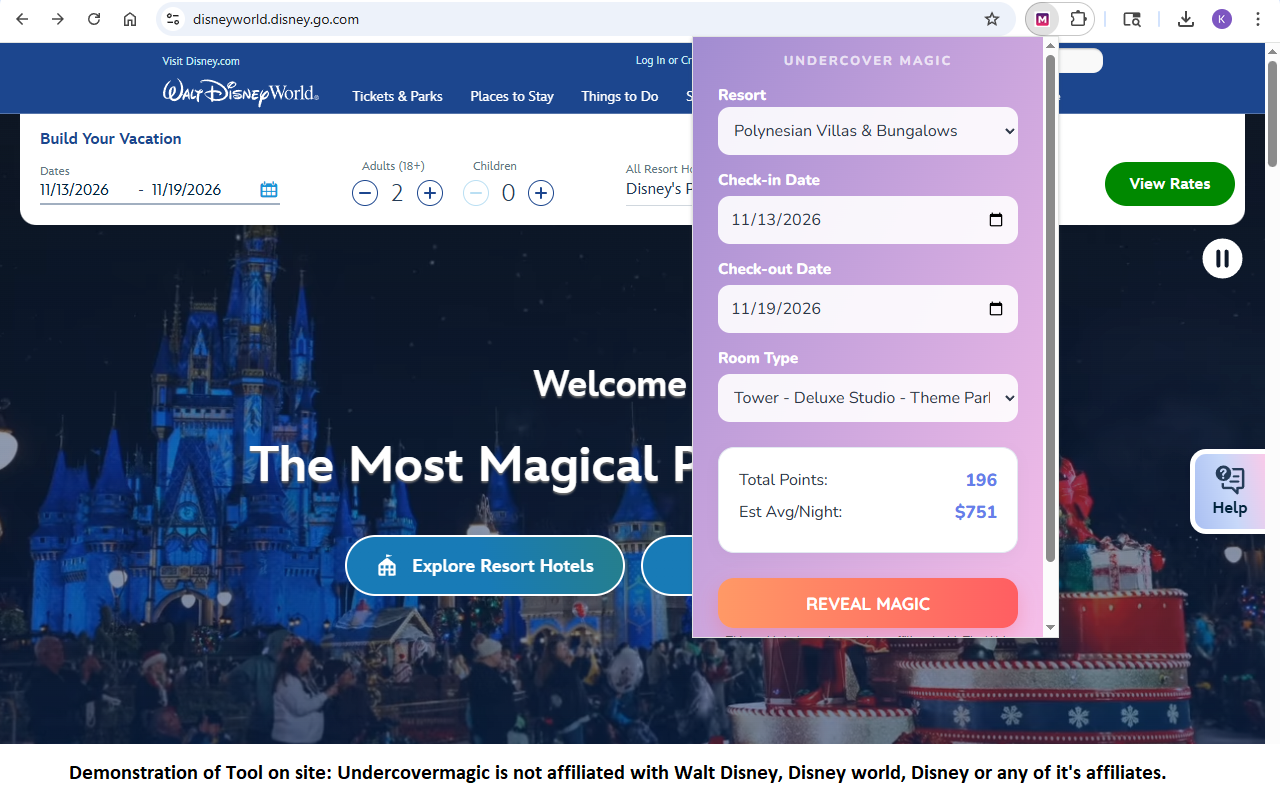Open the Downloads icon
Viewport: 1280px width, 800px height.
click(x=1185, y=18)
